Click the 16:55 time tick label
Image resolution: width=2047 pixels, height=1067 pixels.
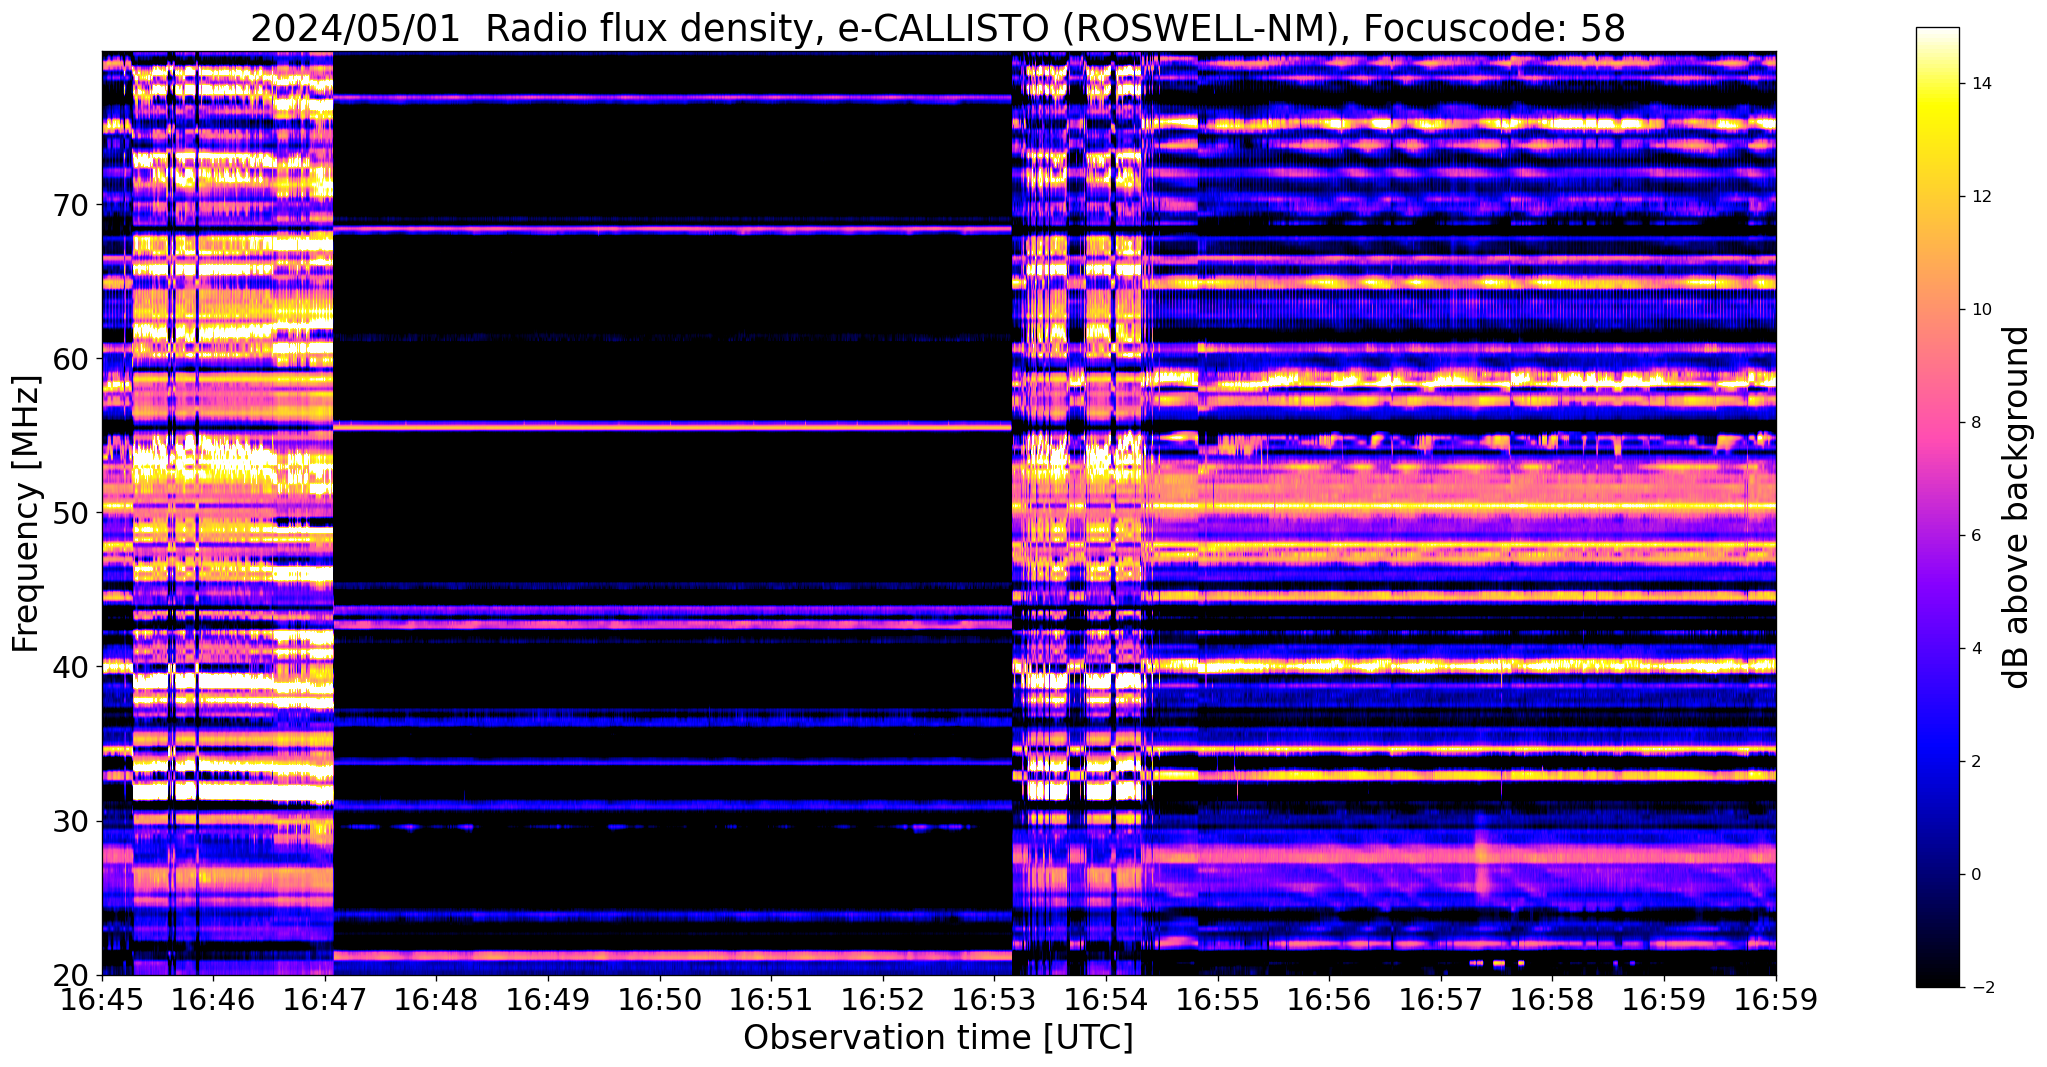[x=1217, y=1000]
